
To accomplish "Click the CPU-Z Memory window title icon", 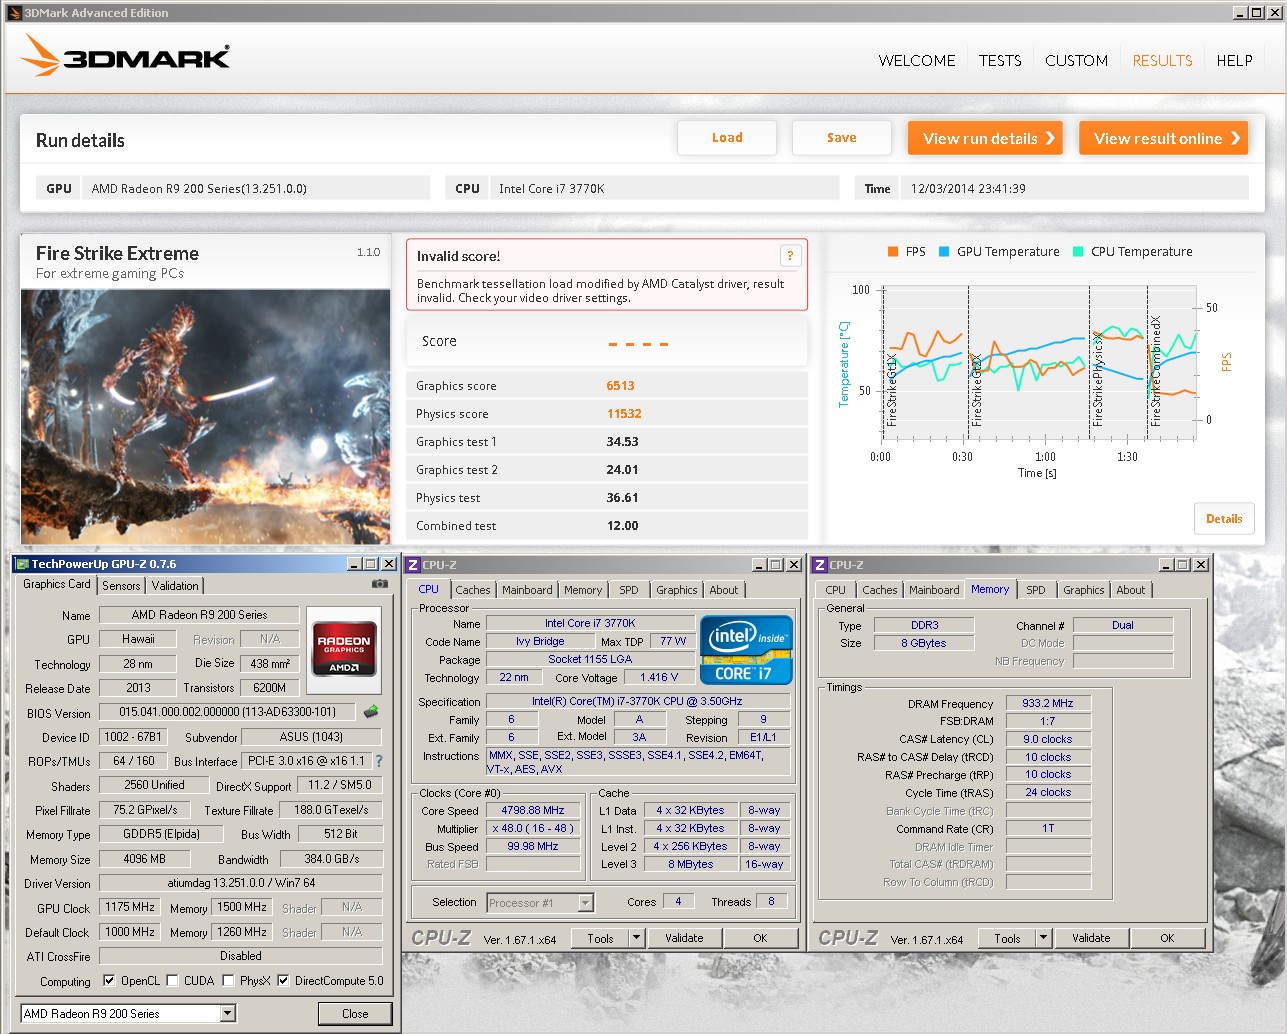I will pos(820,565).
